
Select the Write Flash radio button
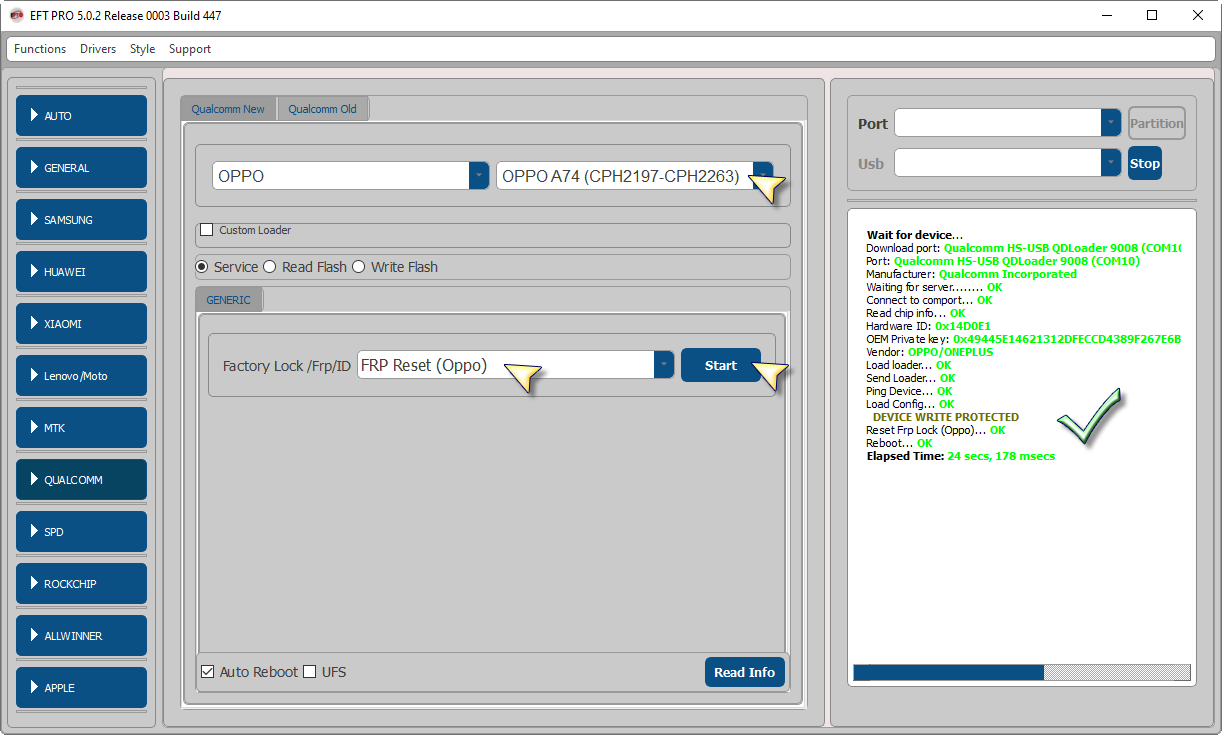click(x=359, y=267)
